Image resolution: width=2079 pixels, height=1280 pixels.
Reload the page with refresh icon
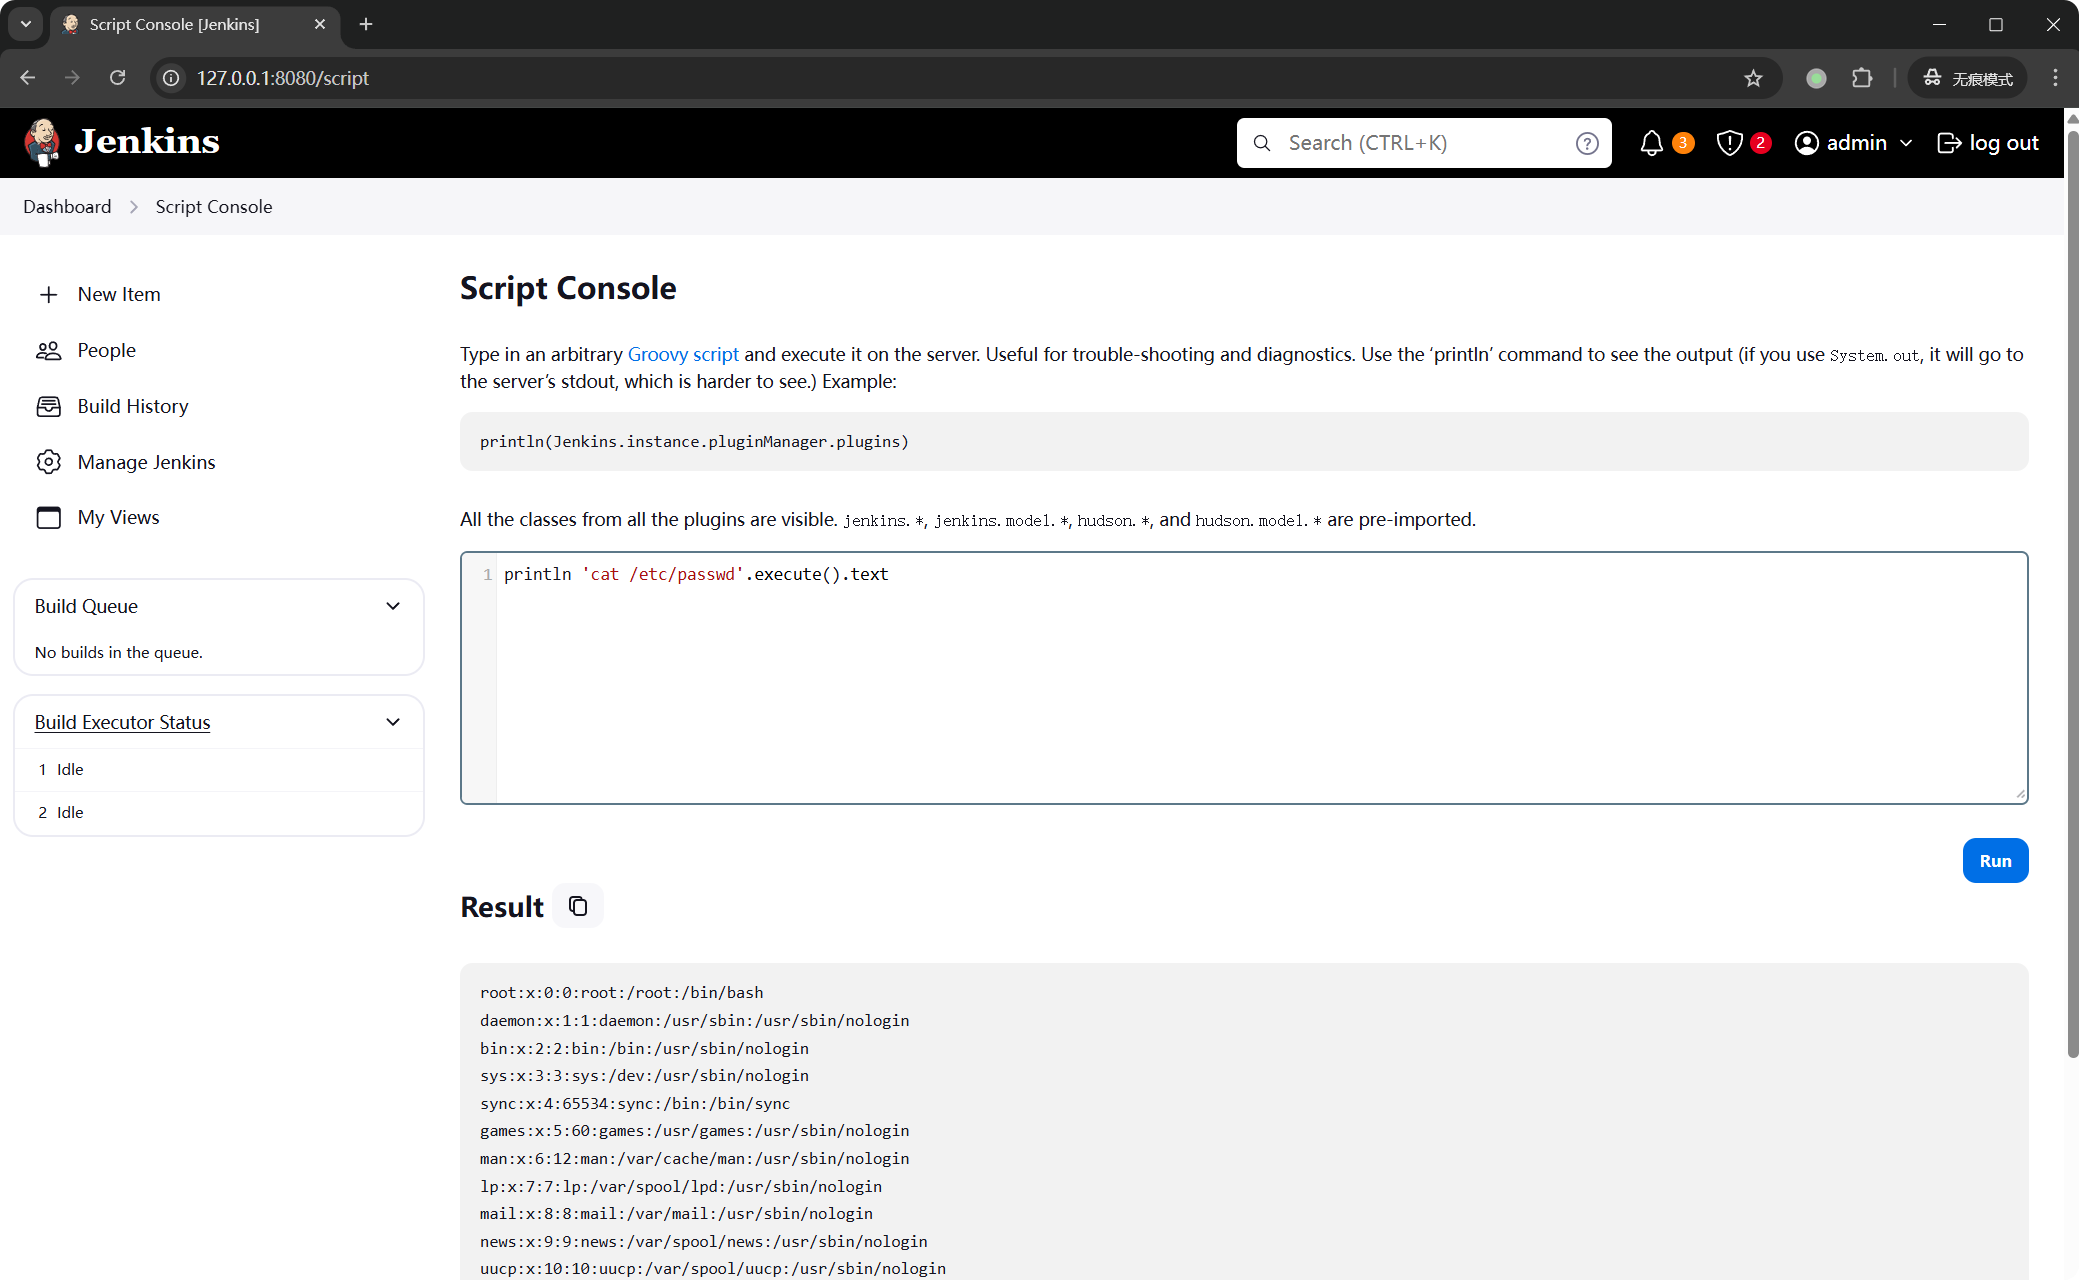[118, 78]
